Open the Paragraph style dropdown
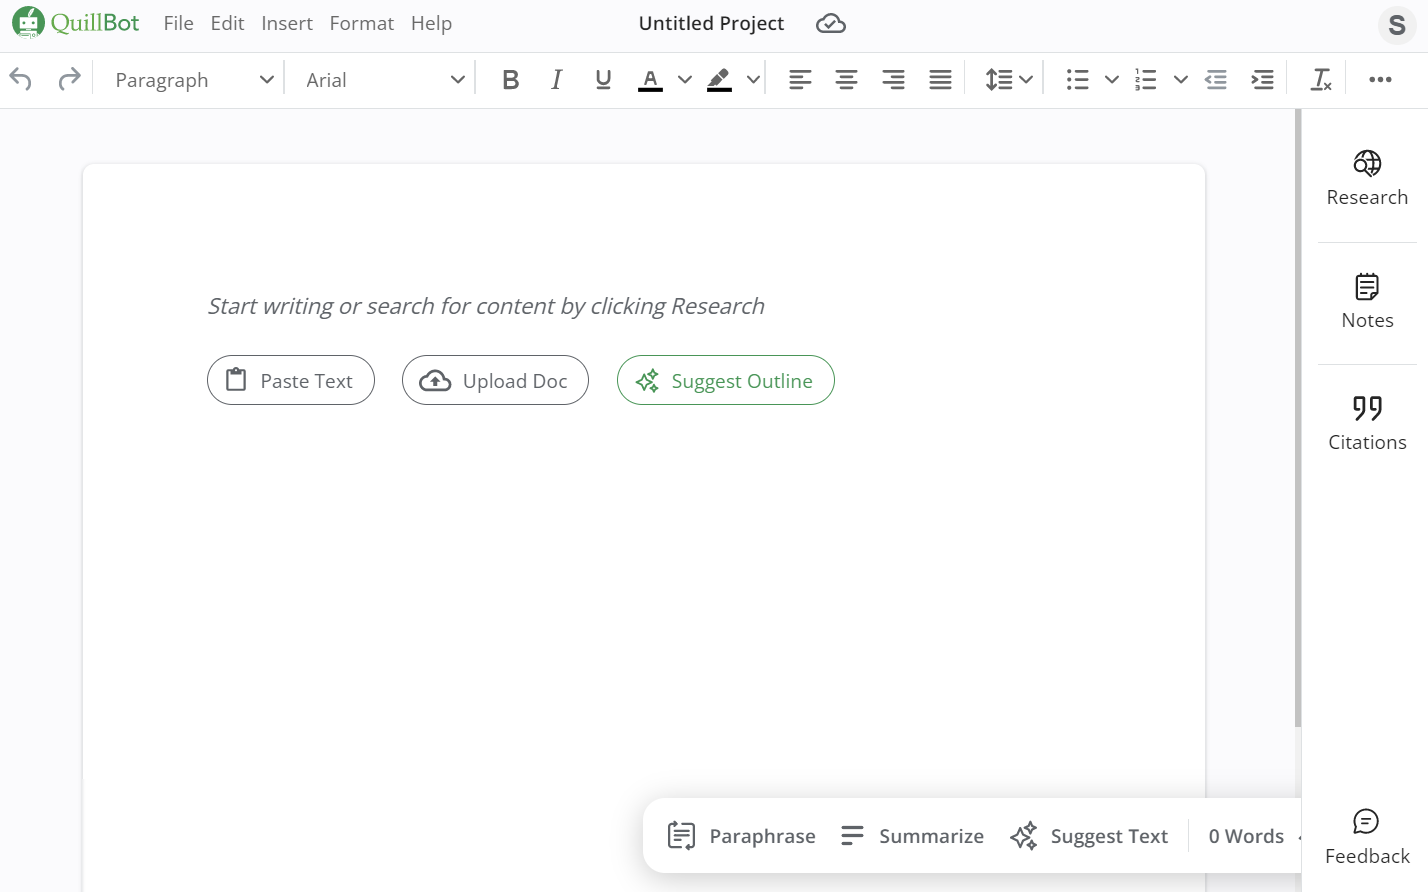The width and height of the screenshot is (1428, 892). 193,80
